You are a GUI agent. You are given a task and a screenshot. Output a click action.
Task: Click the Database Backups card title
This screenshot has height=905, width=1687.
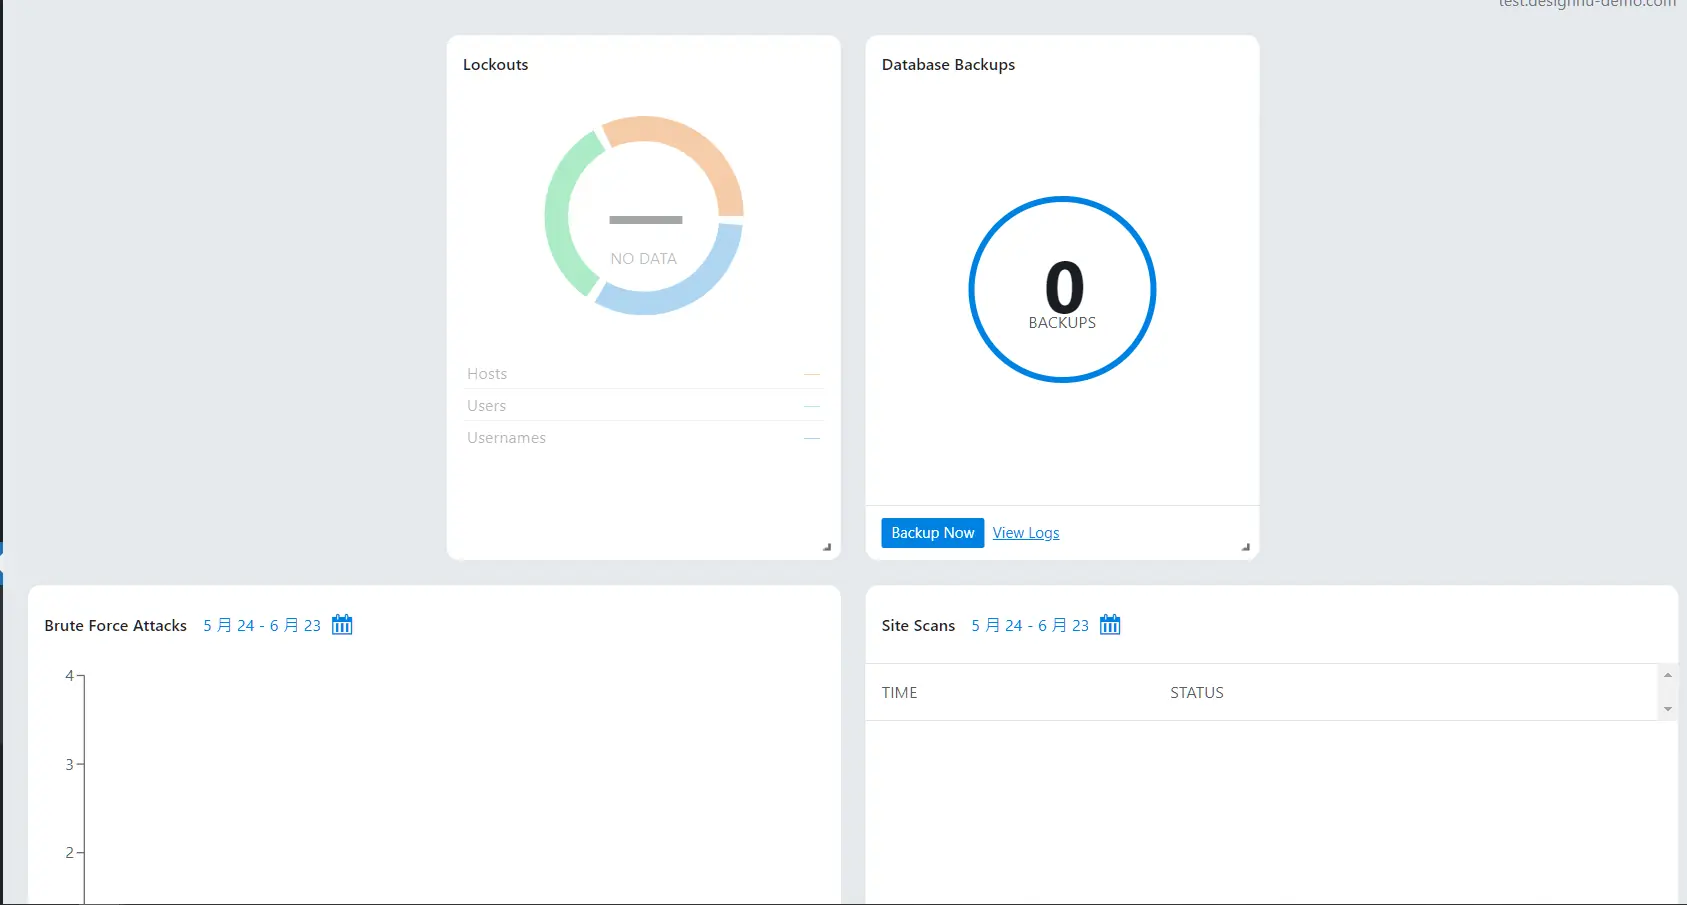click(x=948, y=64)
